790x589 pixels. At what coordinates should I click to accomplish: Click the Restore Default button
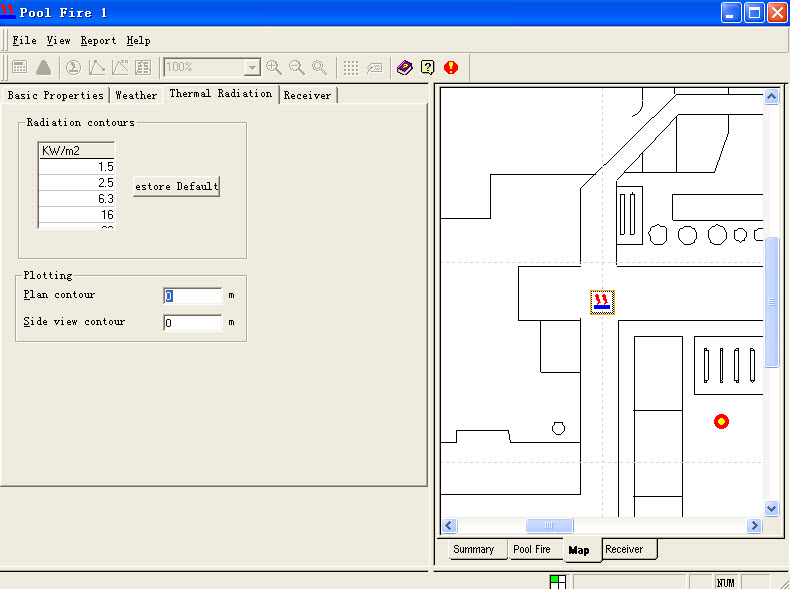click(x=176, y=186)
